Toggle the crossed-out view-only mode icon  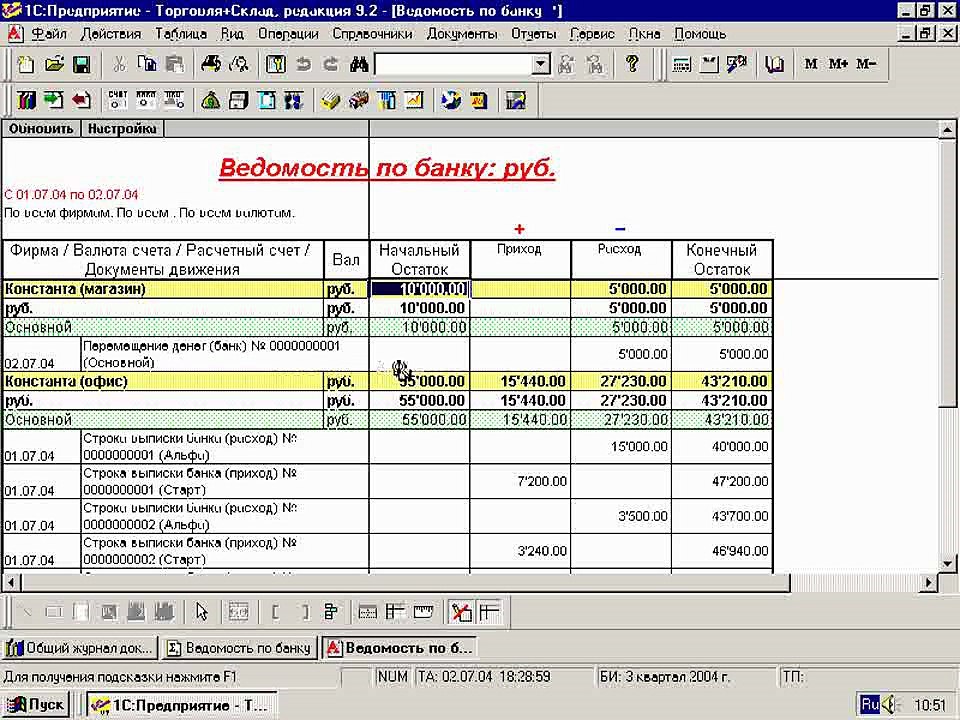click(x=460, y=612)
